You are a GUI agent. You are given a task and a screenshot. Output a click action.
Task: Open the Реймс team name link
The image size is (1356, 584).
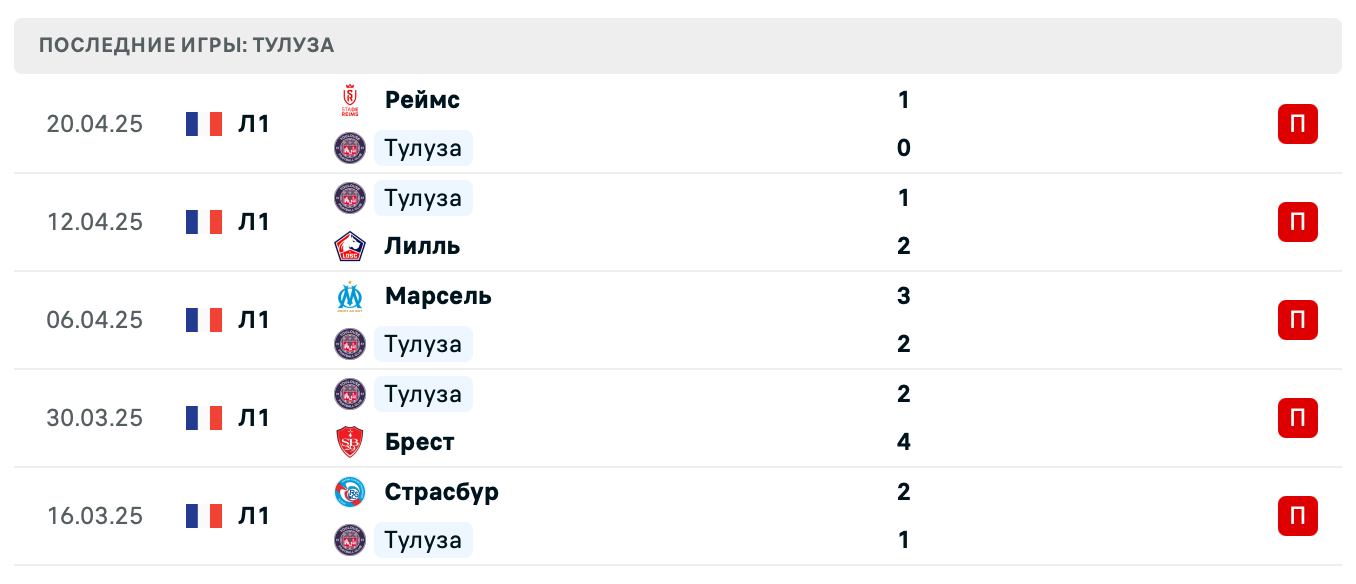(x=422, y=100)
